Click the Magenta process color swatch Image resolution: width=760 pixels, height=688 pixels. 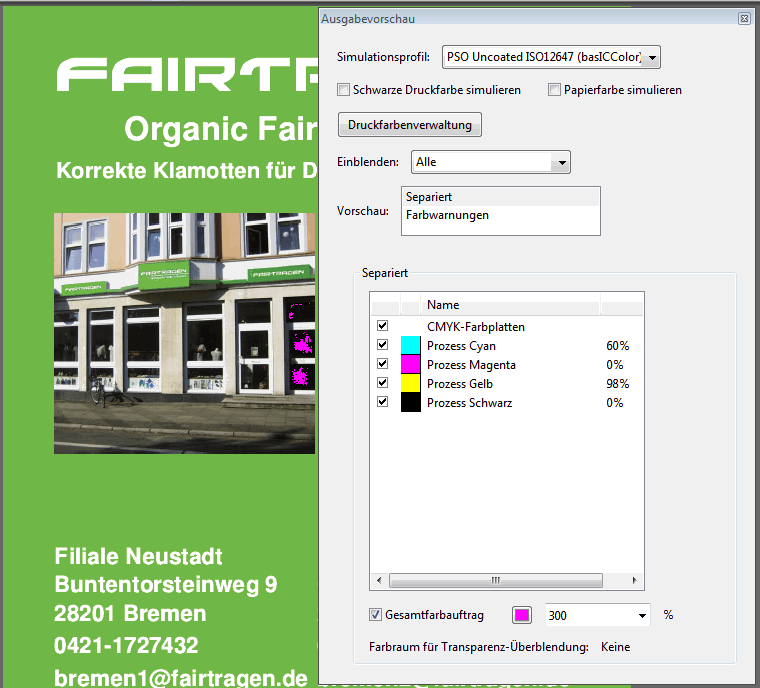(410, 365)
